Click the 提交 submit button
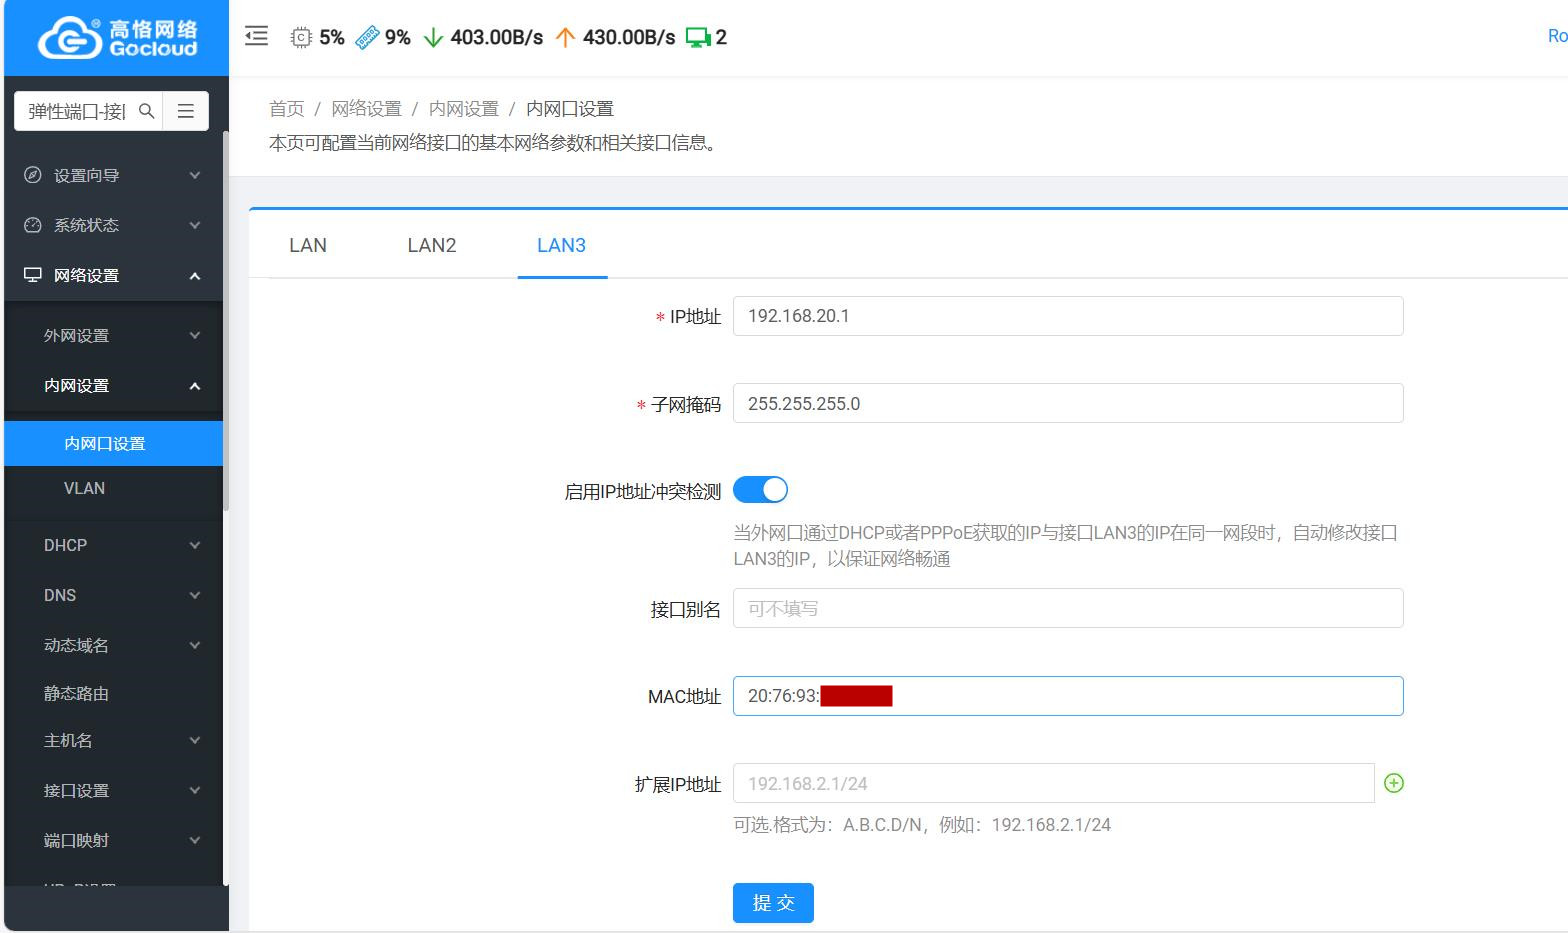This screenshot has height=933, width=1568. click(x=773, y=902)
